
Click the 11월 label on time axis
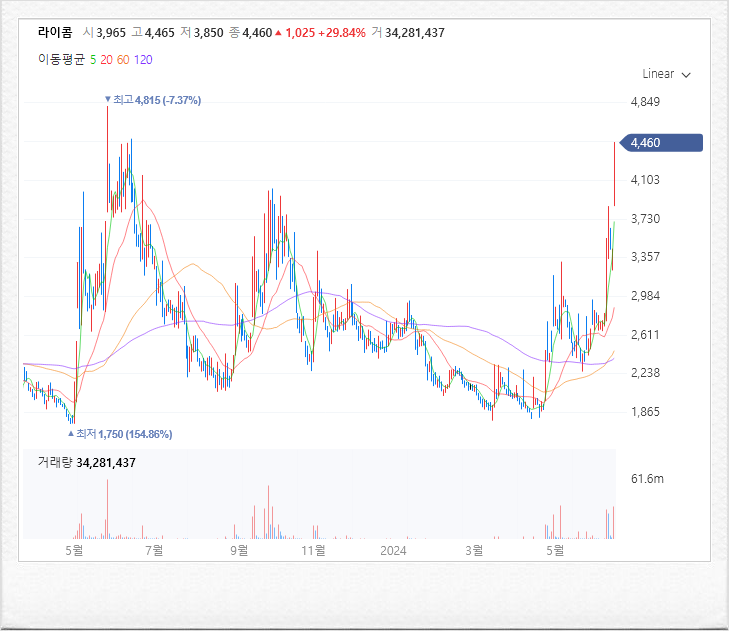point(313,551)
